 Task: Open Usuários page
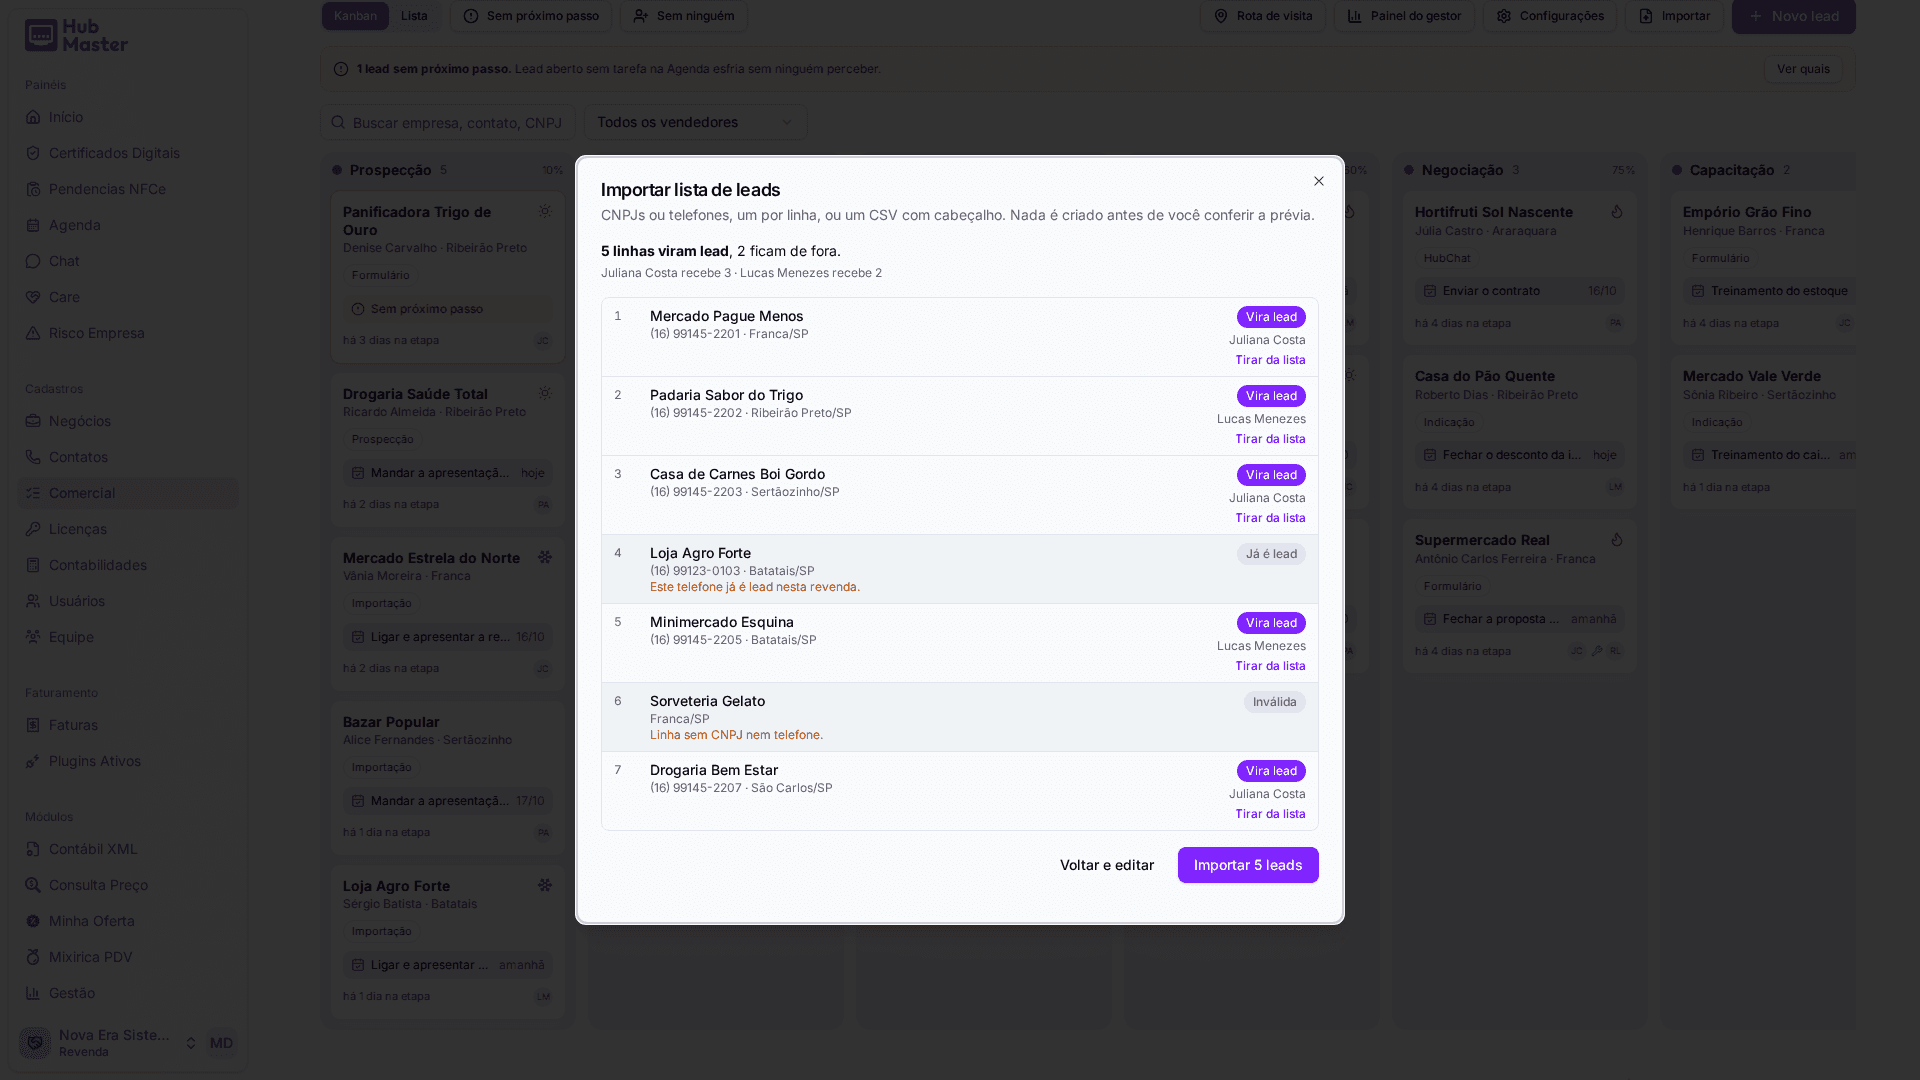(x=128, y=601)
